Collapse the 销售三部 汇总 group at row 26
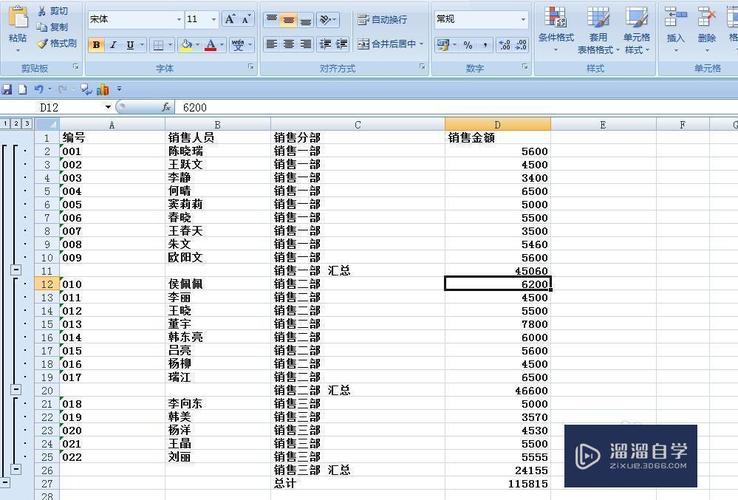The height and width of the screenshot is (500, 738). click(16, 469)
